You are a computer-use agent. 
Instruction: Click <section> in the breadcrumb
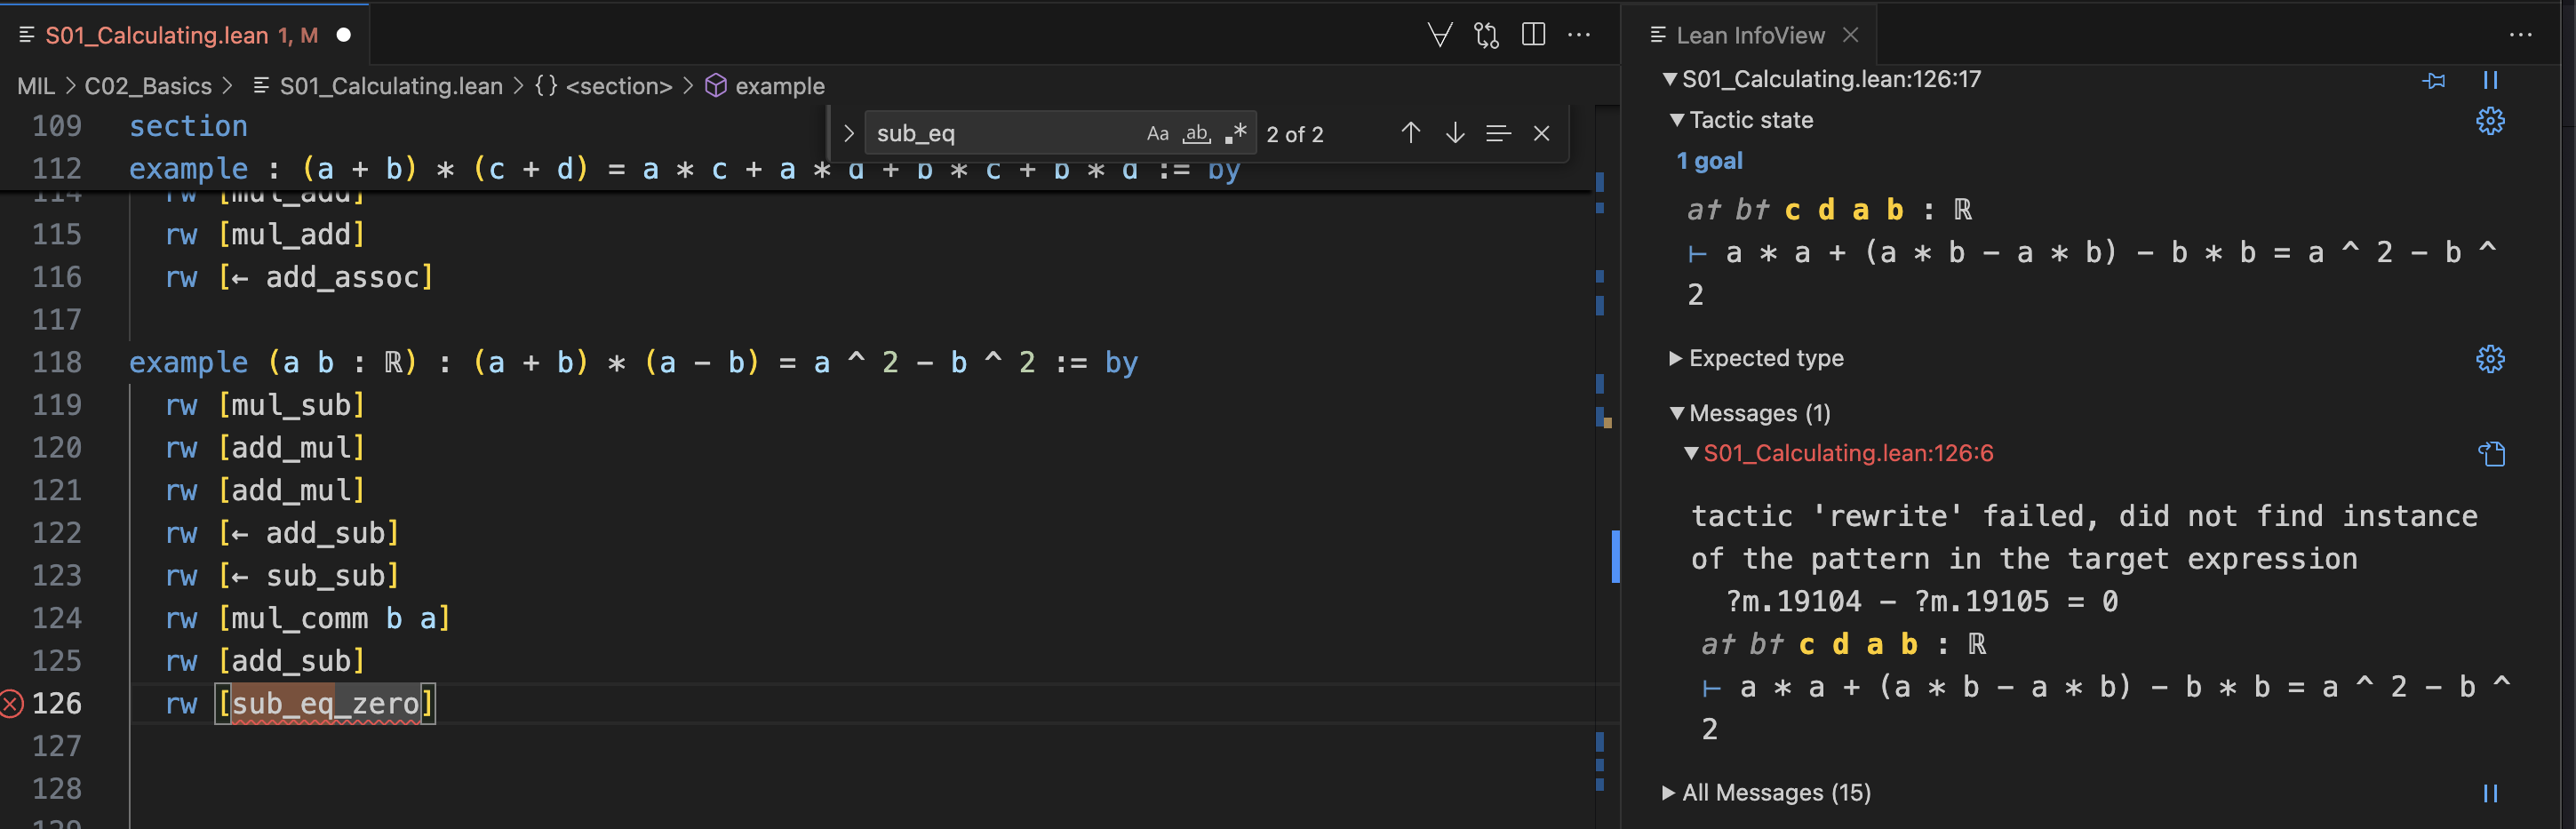(x=619, y=86)
